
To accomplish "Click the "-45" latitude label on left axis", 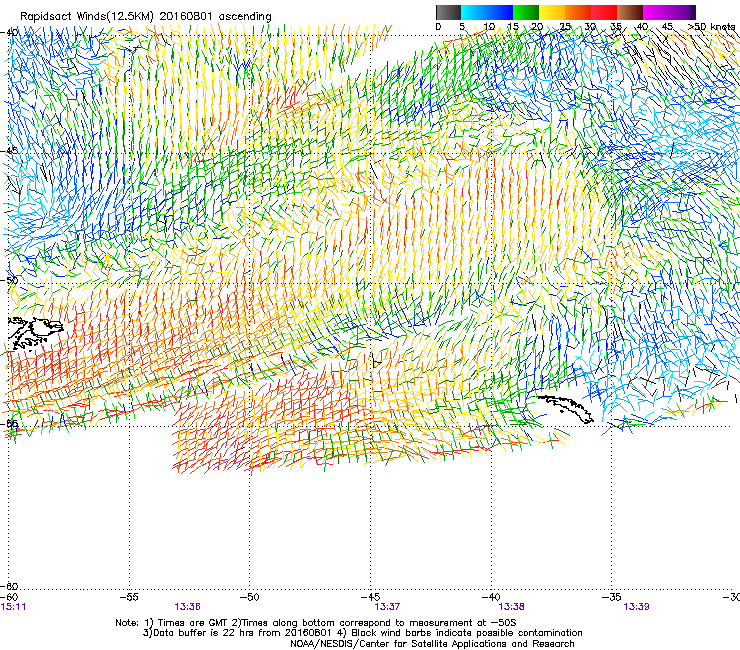I will (x=9, y=150).
